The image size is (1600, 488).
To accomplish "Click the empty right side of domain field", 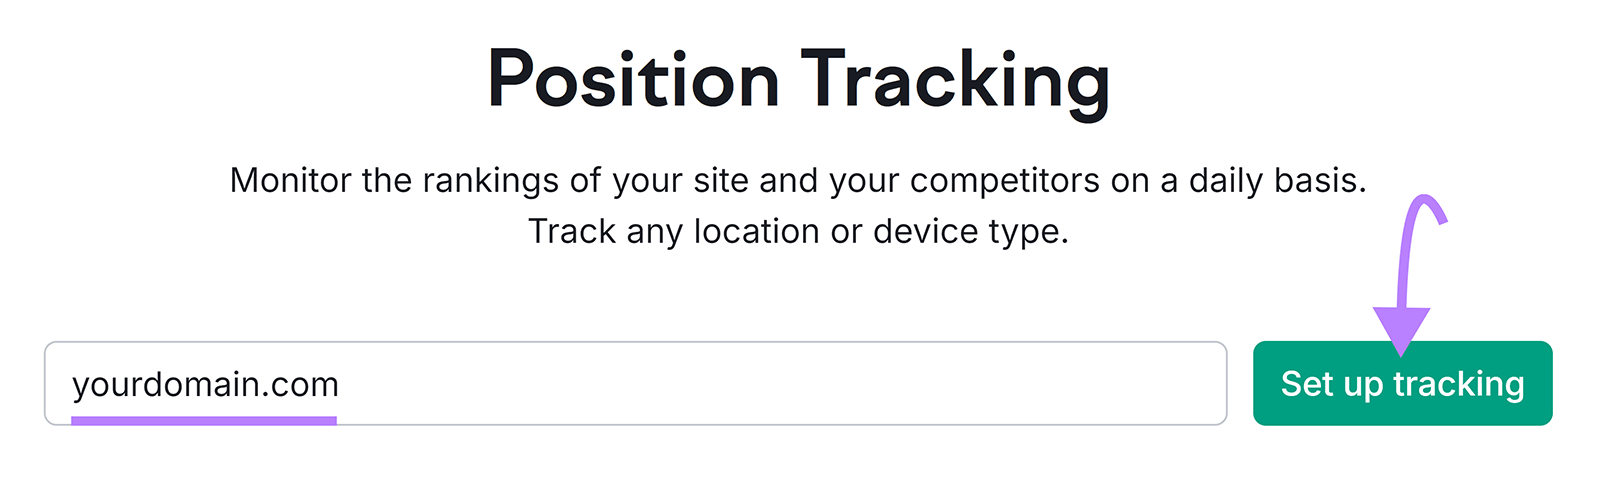I will (x=900, y=384).
